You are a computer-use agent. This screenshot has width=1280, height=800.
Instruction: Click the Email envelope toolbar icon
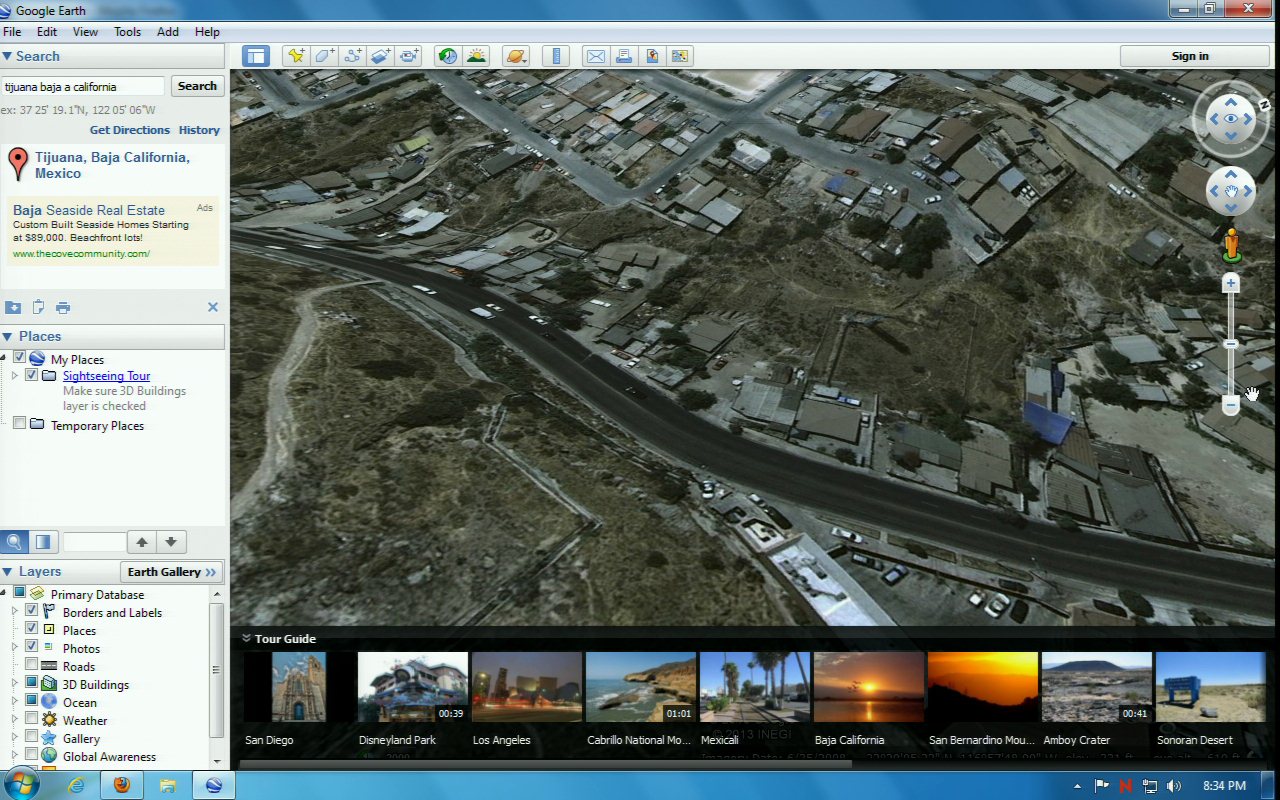pyautogui.click(x=596, y=56)
